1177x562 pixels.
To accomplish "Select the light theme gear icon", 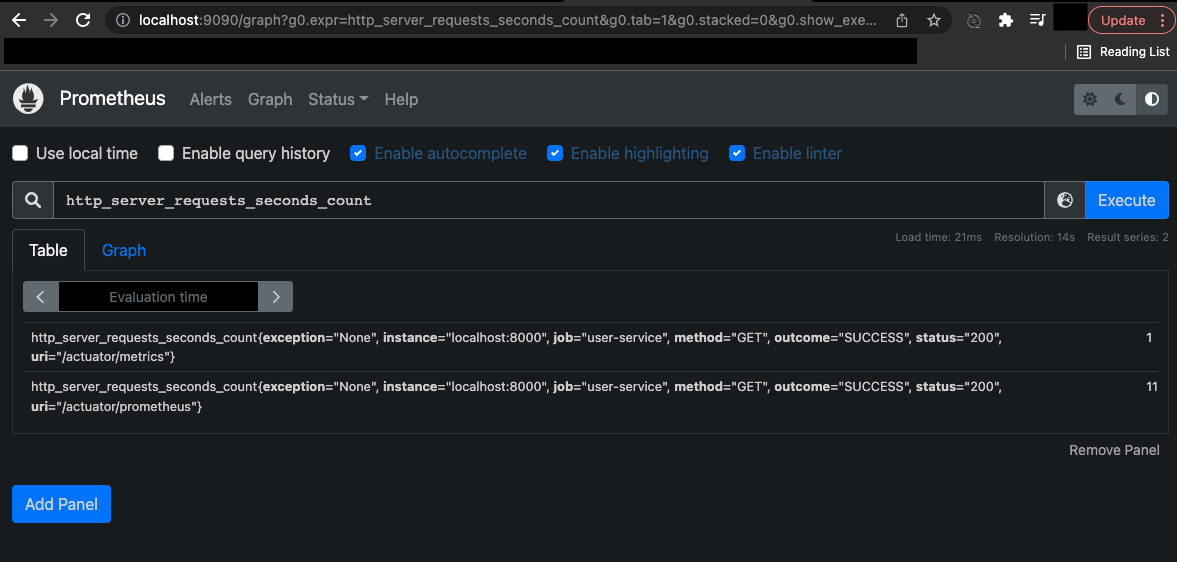I will 1090,99.
